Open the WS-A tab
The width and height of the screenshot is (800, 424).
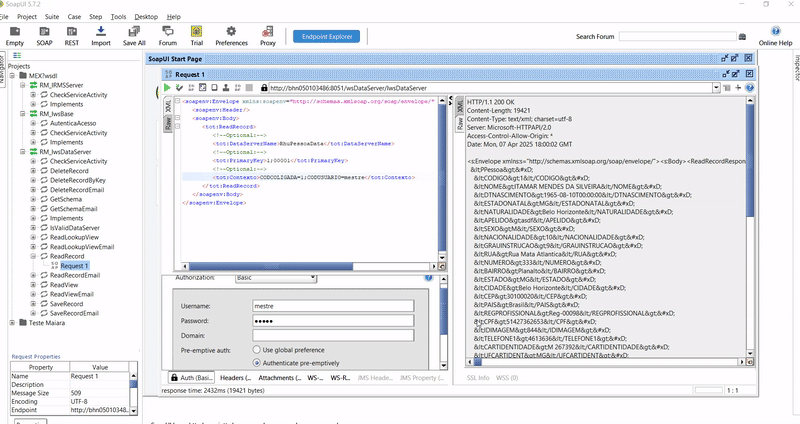tap(315, 378)
